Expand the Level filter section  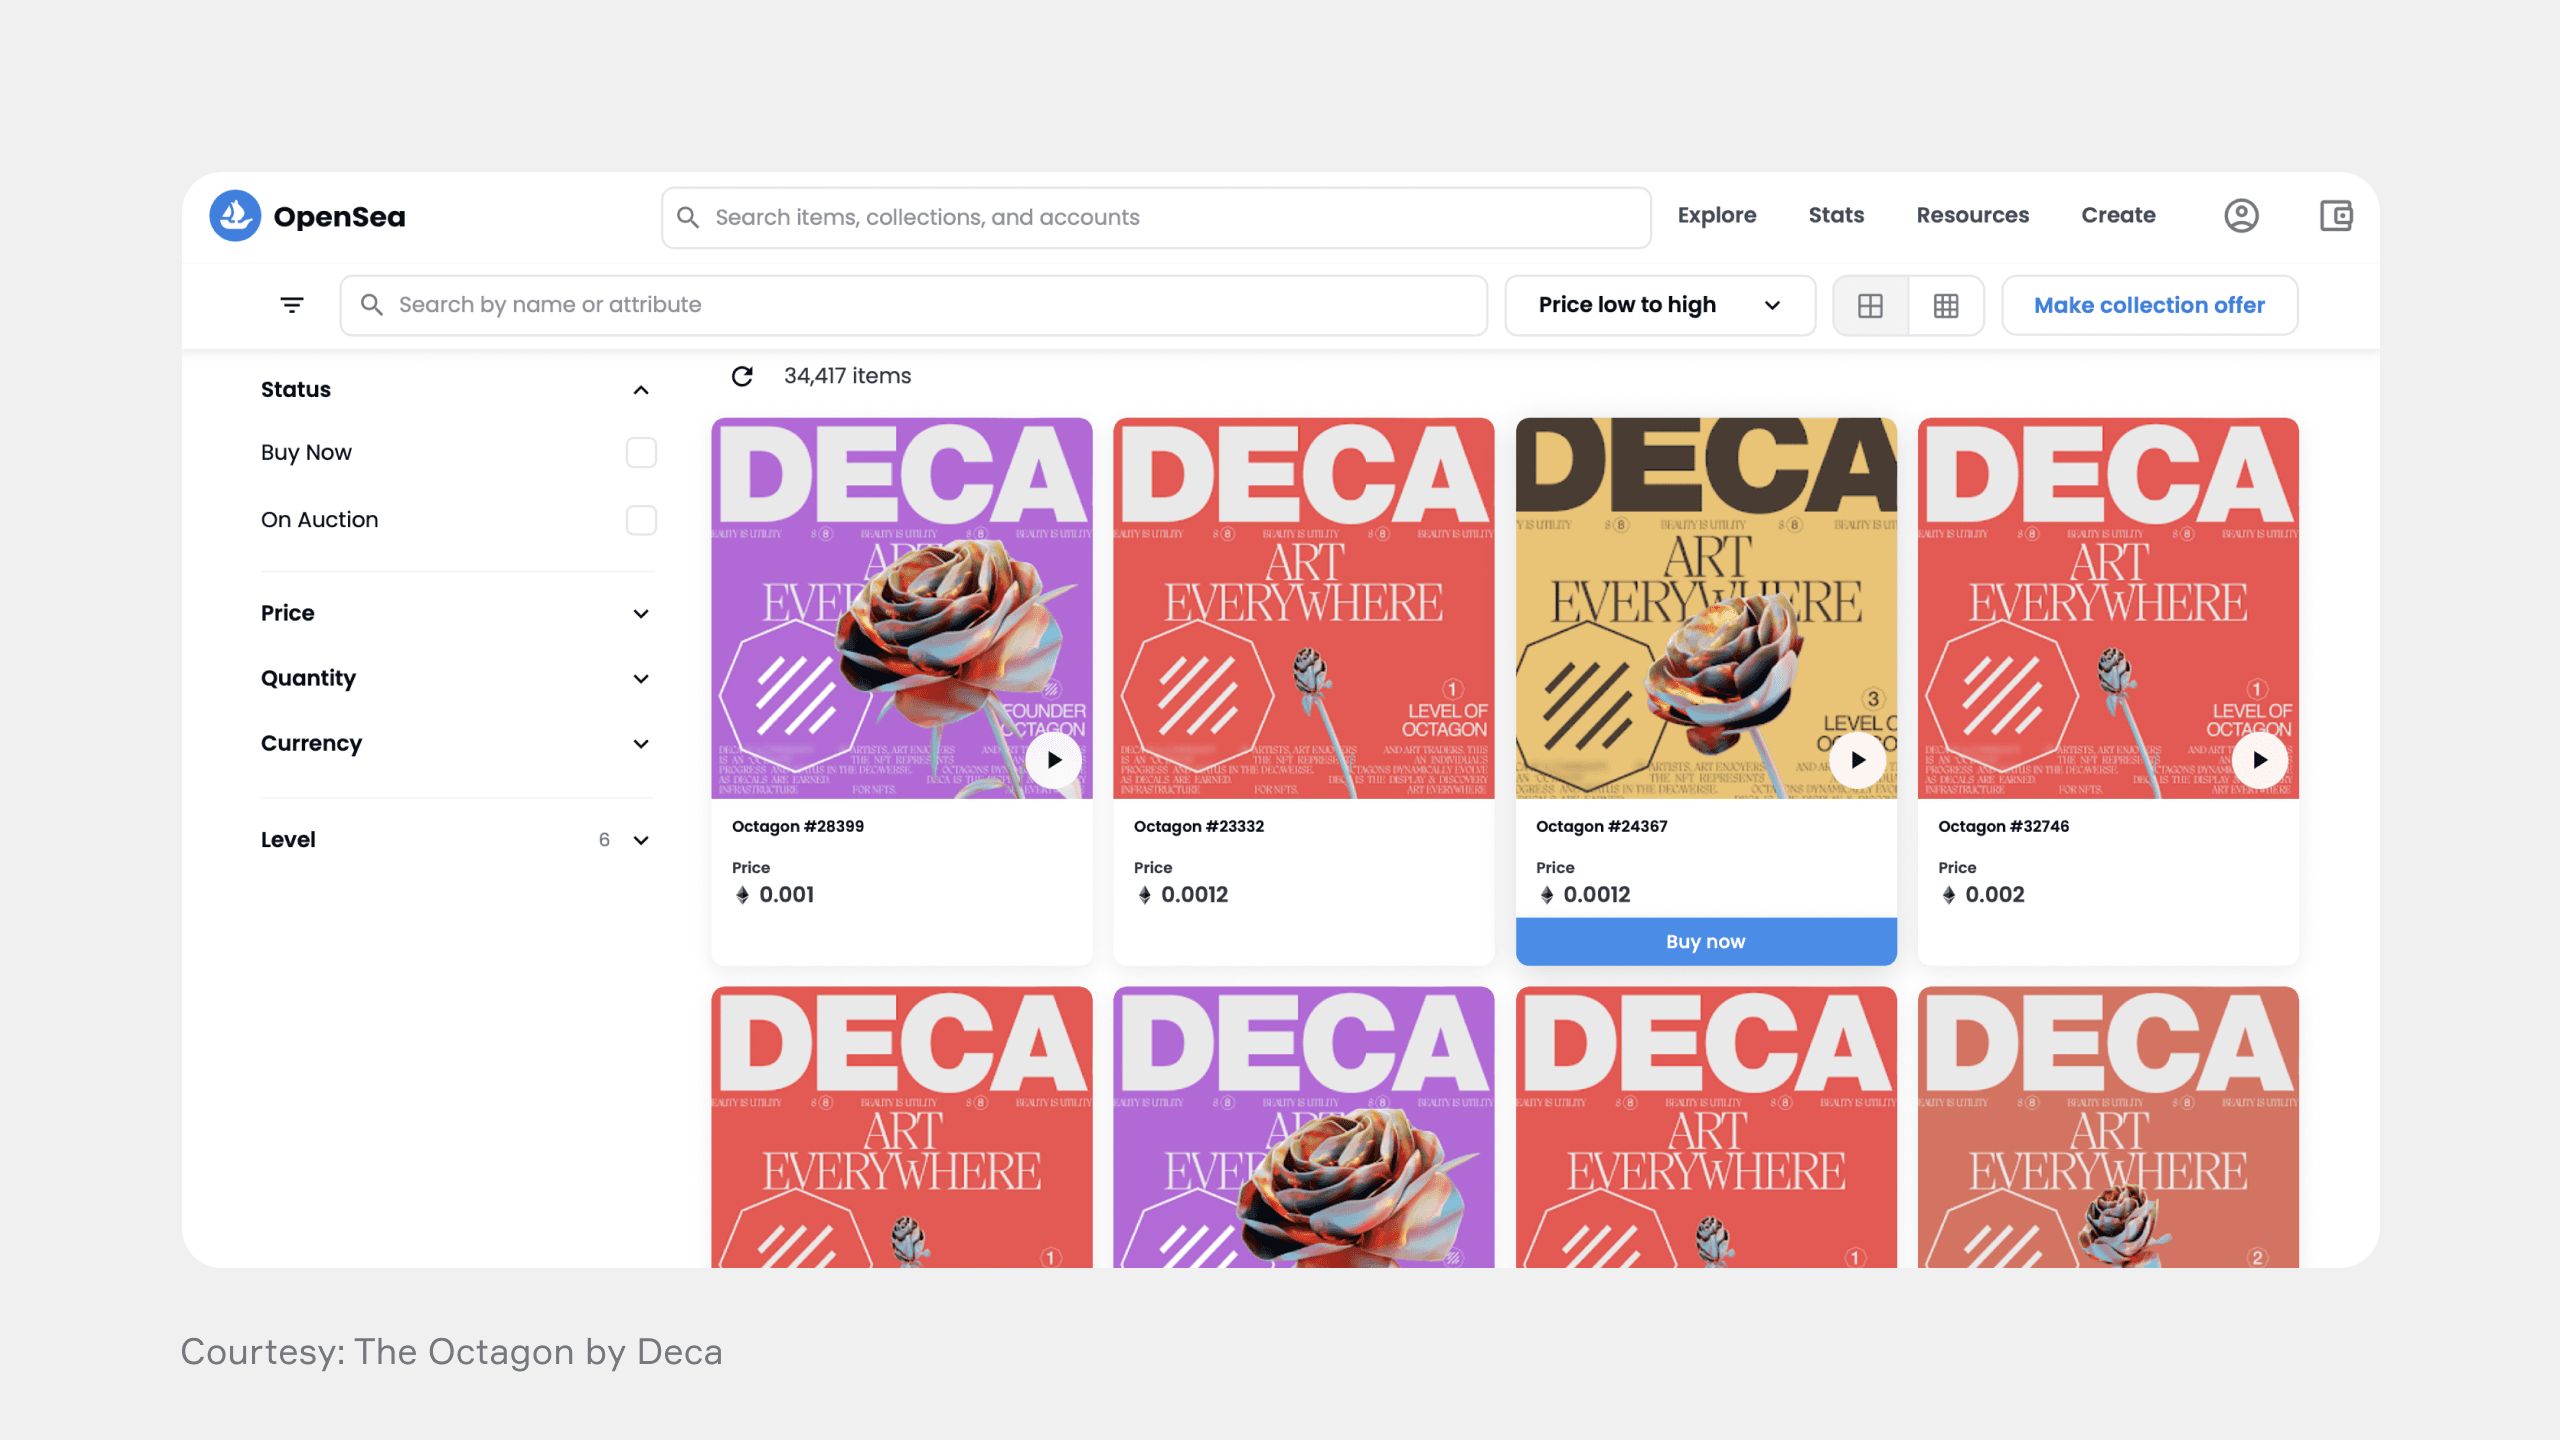click(x=641, y=841)
